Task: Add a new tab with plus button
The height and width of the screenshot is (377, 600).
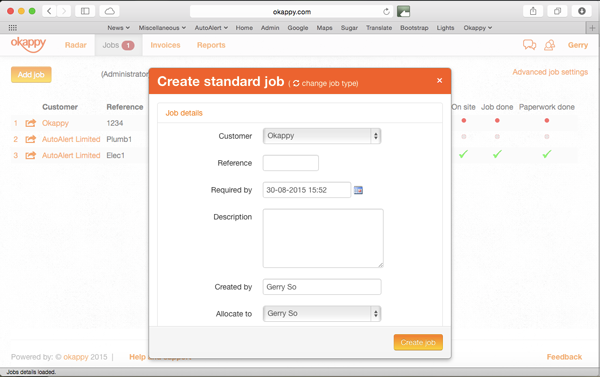Action: [592, 28]
